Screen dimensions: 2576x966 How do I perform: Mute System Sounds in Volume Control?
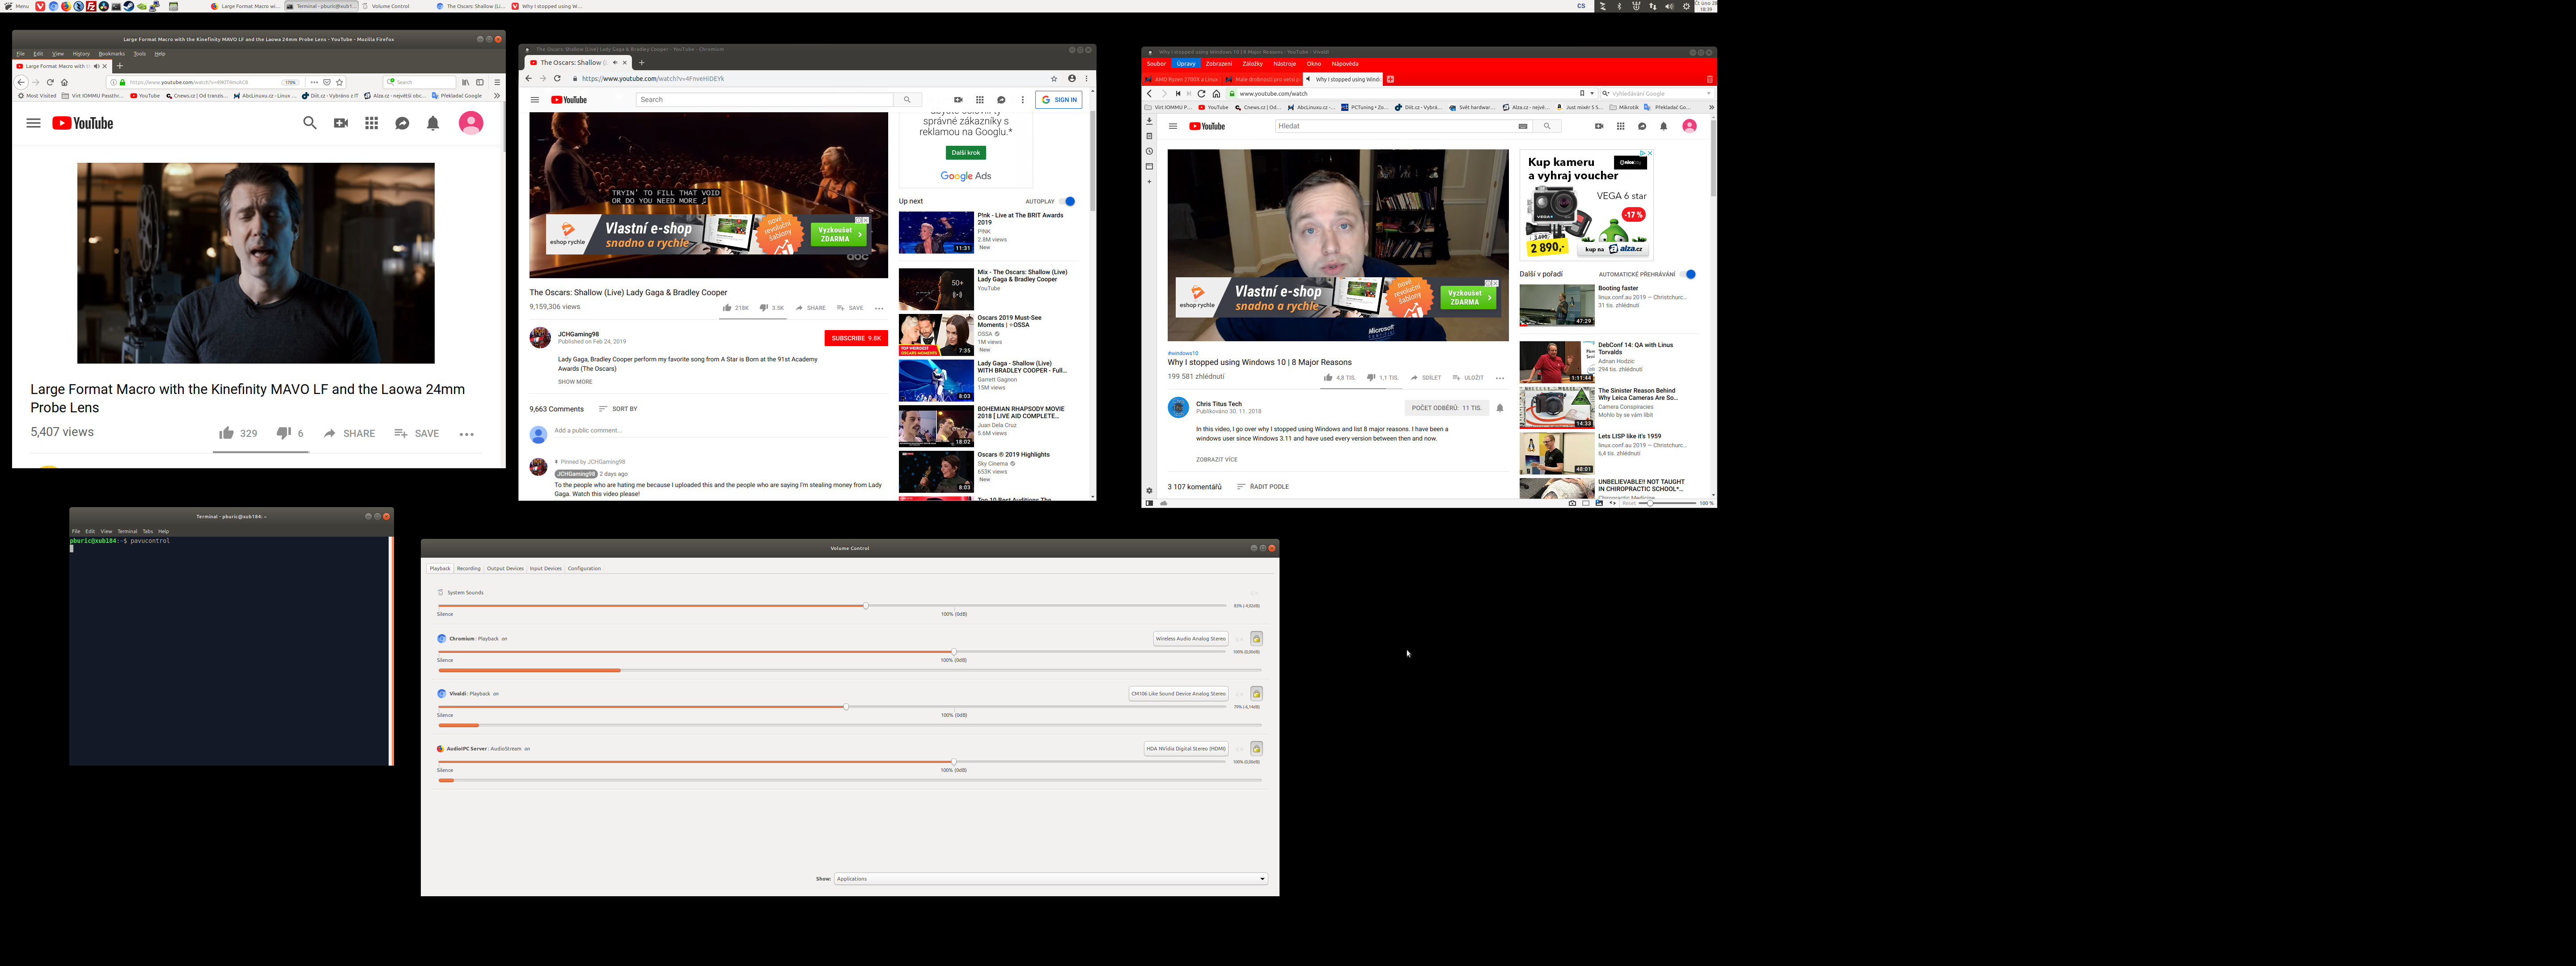coord(1254,593)
